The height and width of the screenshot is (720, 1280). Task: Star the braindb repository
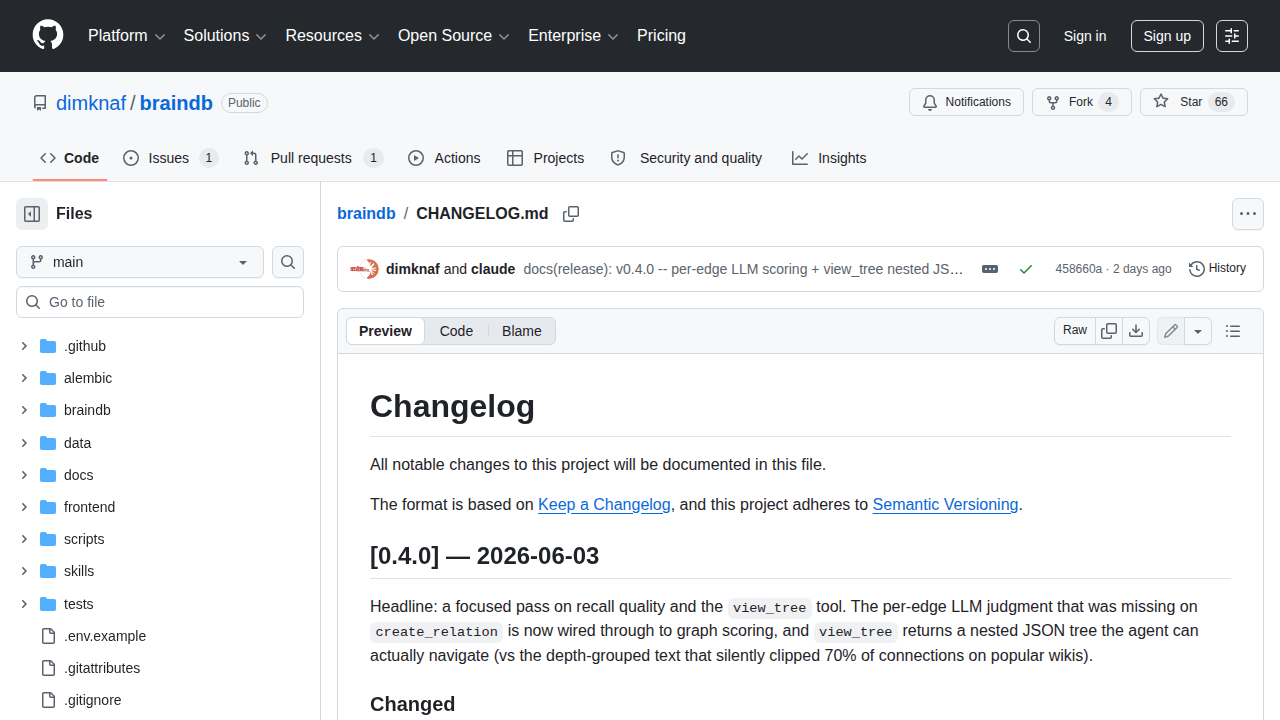point(1194,102)
